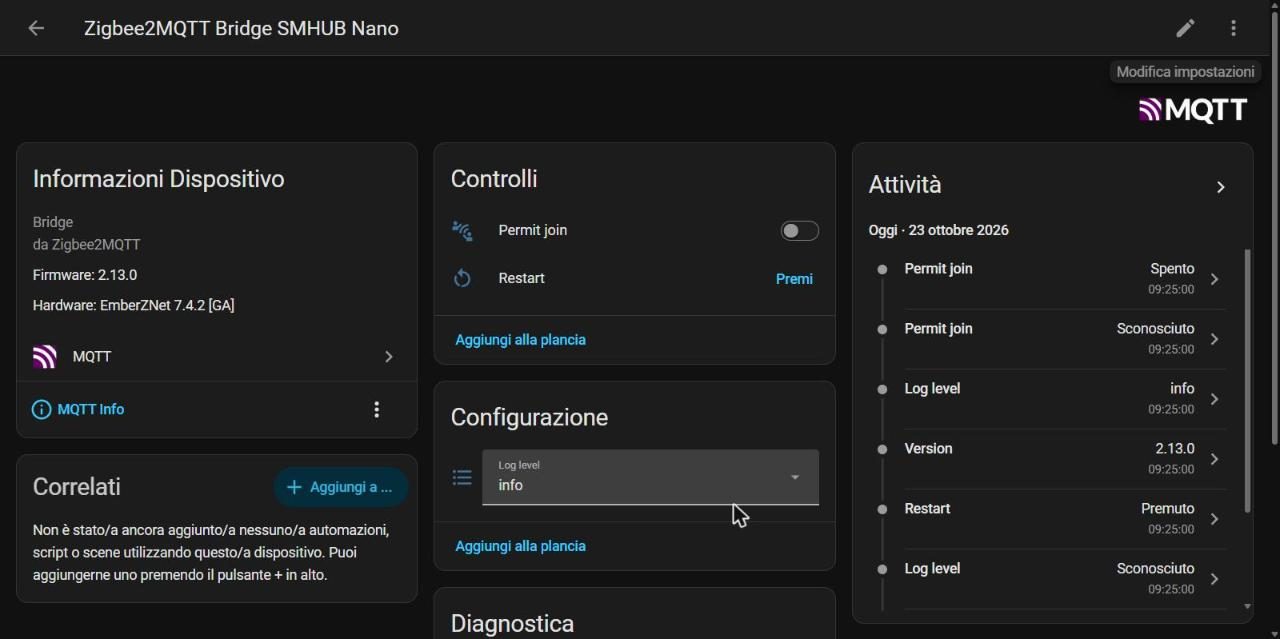Toggle the Permit join switch
This screenshot has height=639, width=1280.
(799, 231)
